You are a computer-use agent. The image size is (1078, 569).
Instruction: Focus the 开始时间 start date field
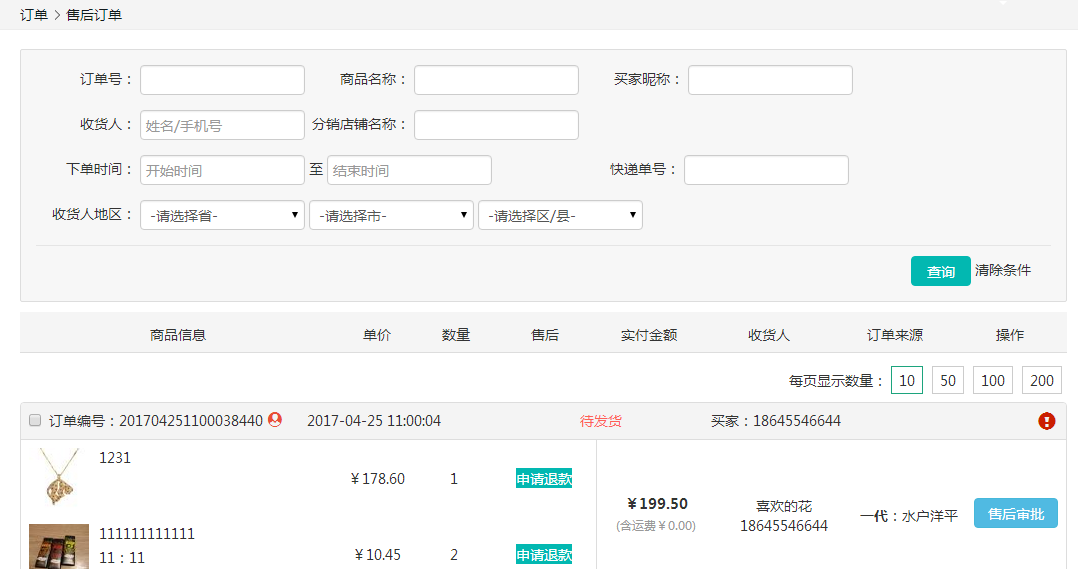(222, 170)
